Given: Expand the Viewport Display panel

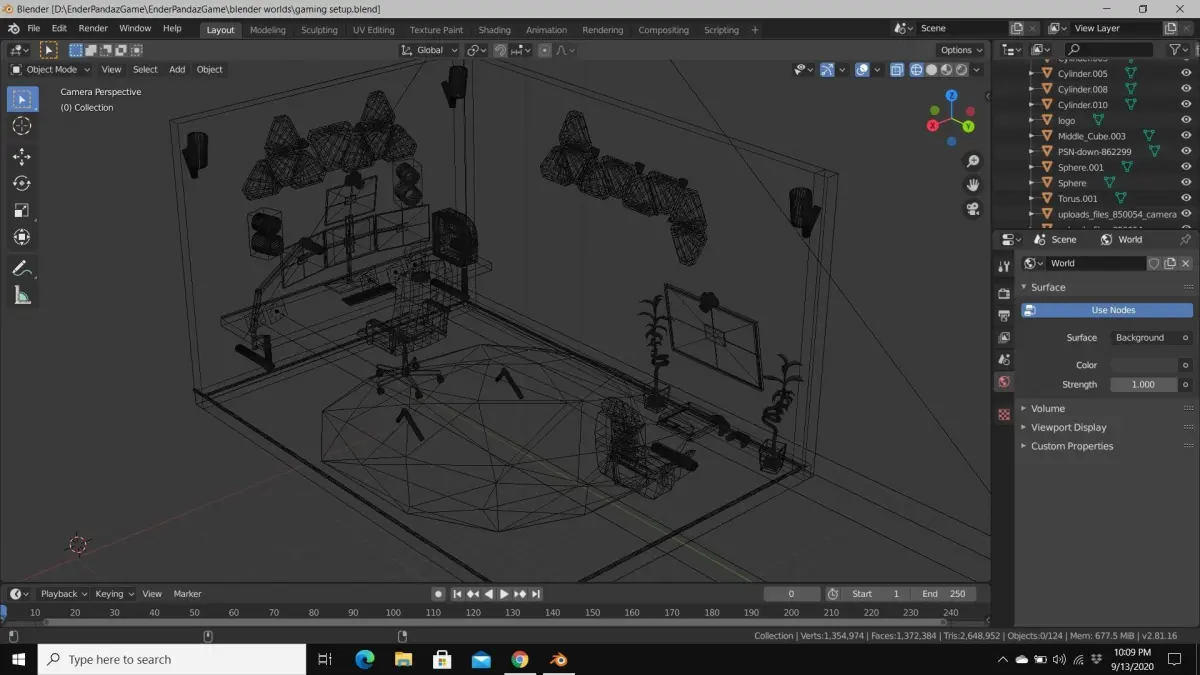Looking at the screenshot, I should point(1069,427).
